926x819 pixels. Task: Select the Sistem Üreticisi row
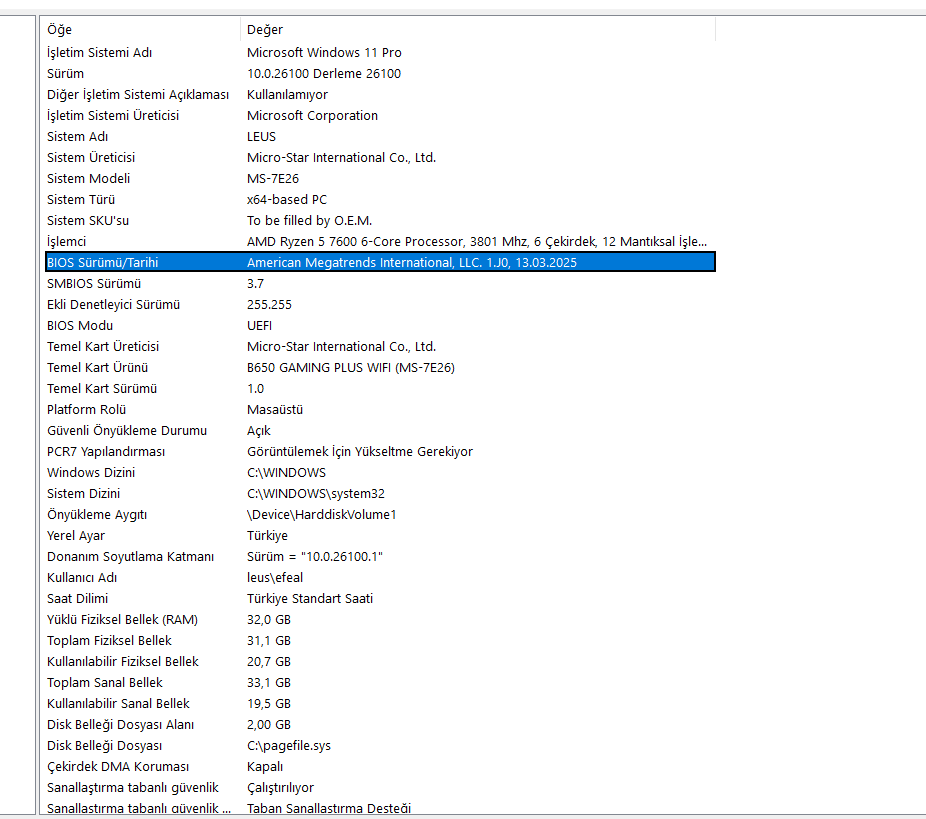pos(380,158)
